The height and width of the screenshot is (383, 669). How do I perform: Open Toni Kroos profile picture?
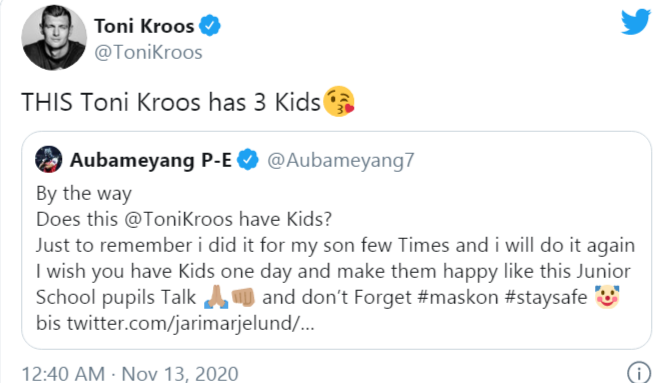tap(54, 38)
